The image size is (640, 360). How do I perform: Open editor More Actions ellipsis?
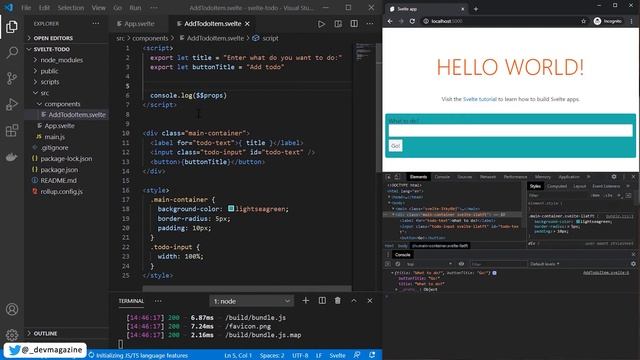point(370,24)
